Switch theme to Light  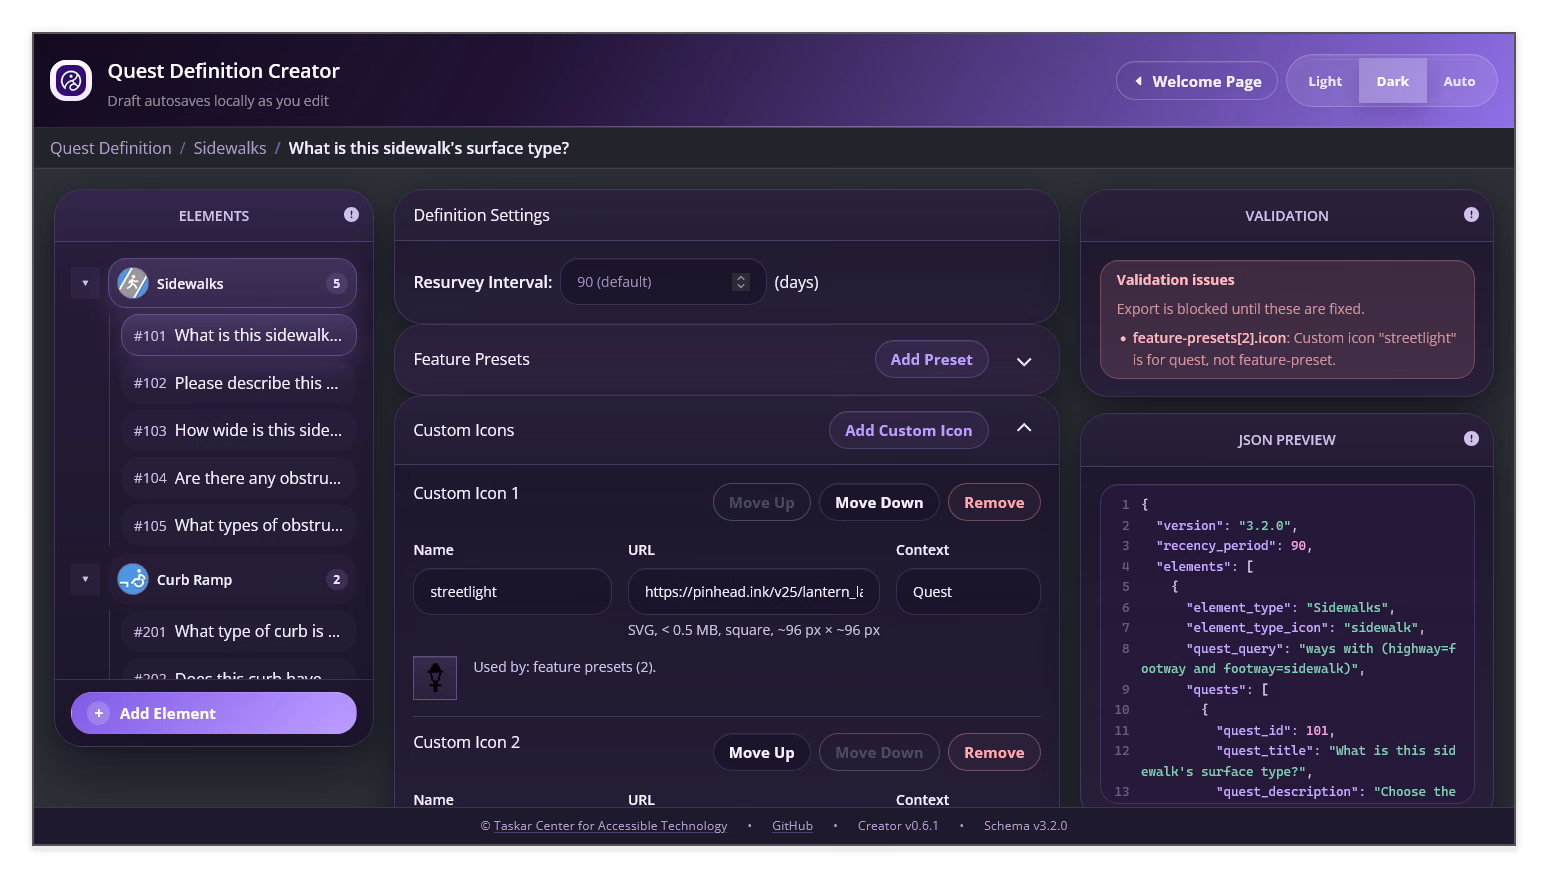(x=1325, y=81)
